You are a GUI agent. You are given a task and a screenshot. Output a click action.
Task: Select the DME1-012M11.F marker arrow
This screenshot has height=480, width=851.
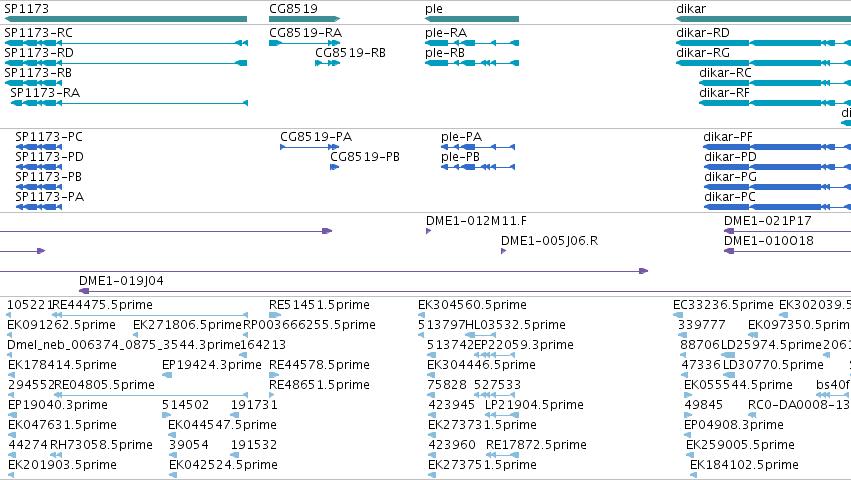pos(429,231)
